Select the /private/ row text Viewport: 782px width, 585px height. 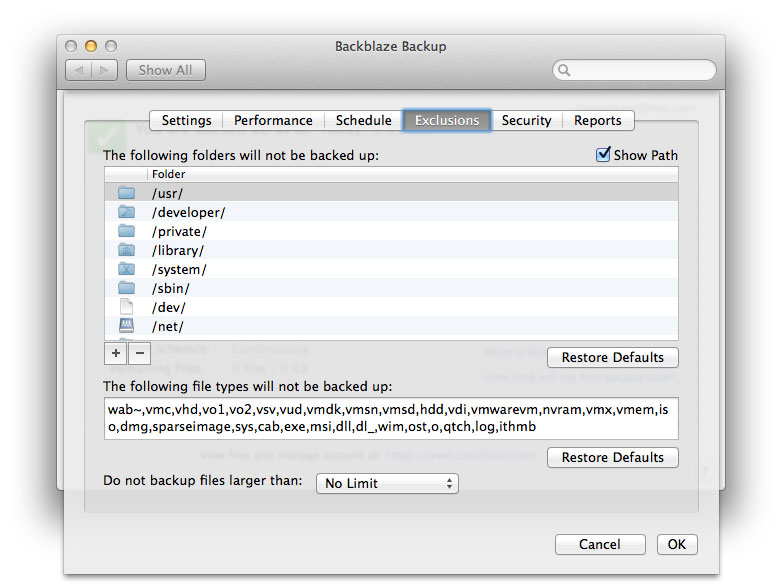click(x=180, y=231)
